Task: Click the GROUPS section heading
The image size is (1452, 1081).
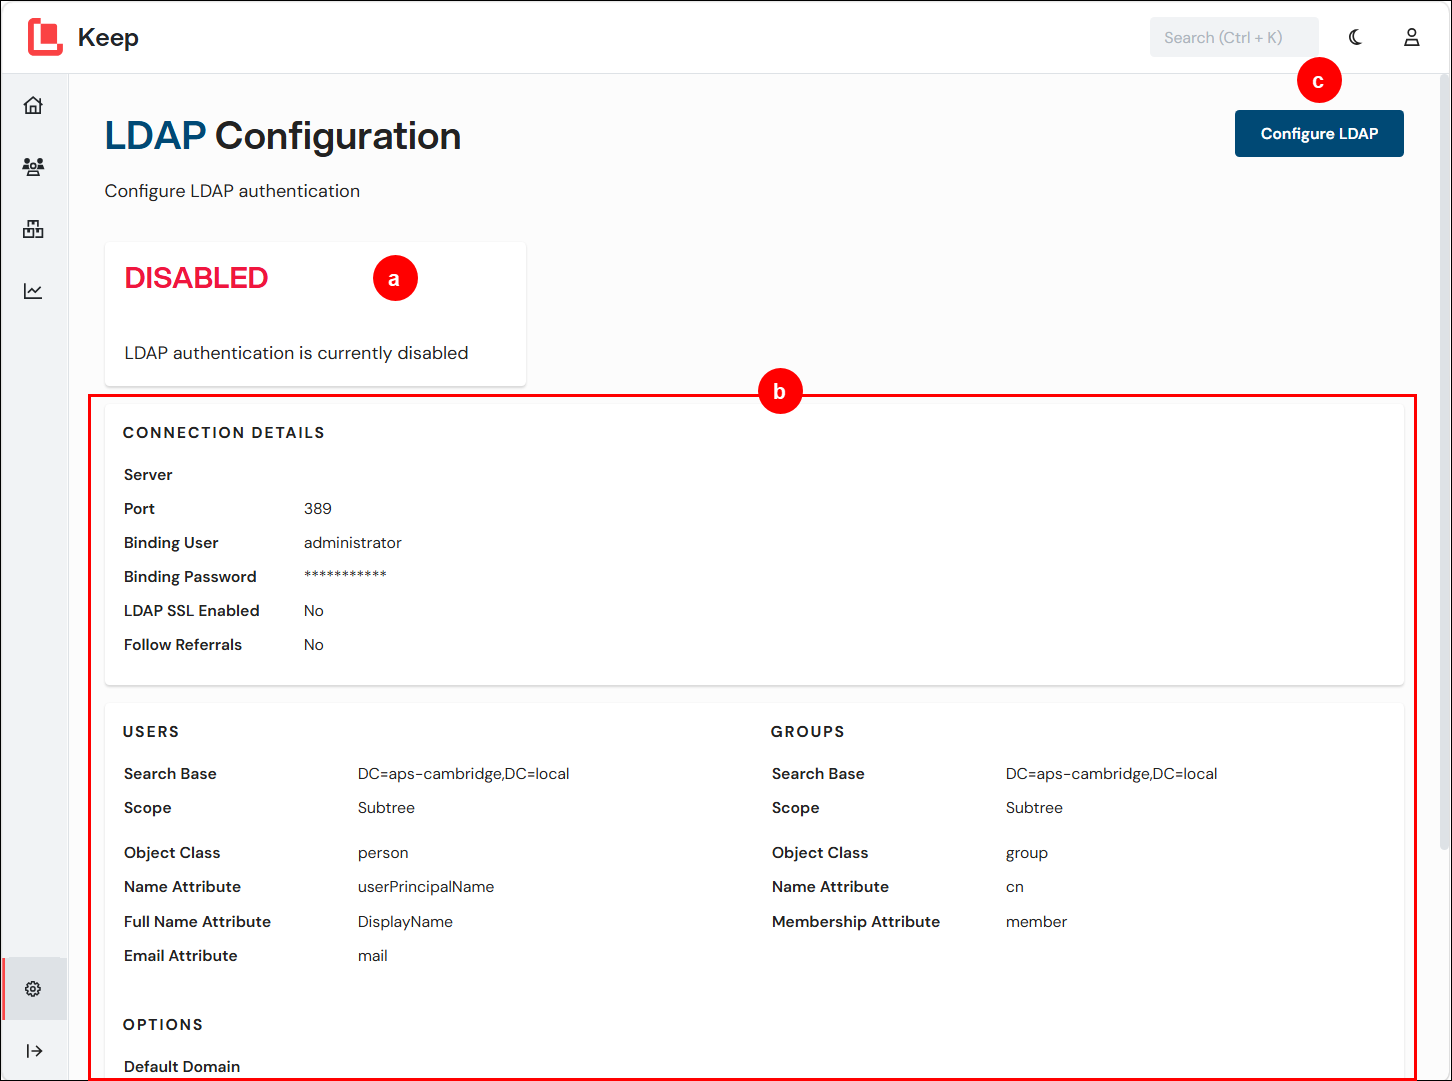Action: click(x=808, y=732)
